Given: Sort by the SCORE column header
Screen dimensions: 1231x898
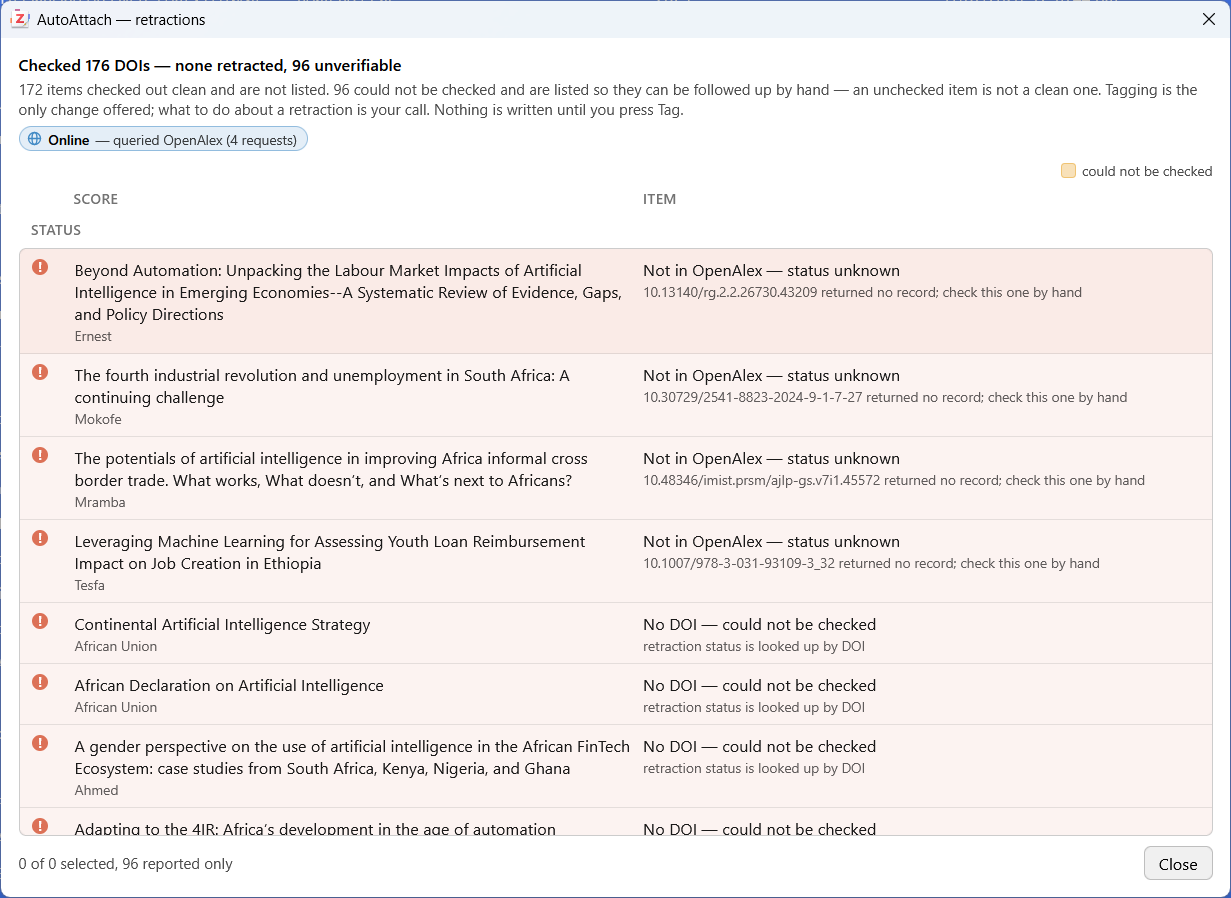Looking at the screenshot, I should point(95,199).
